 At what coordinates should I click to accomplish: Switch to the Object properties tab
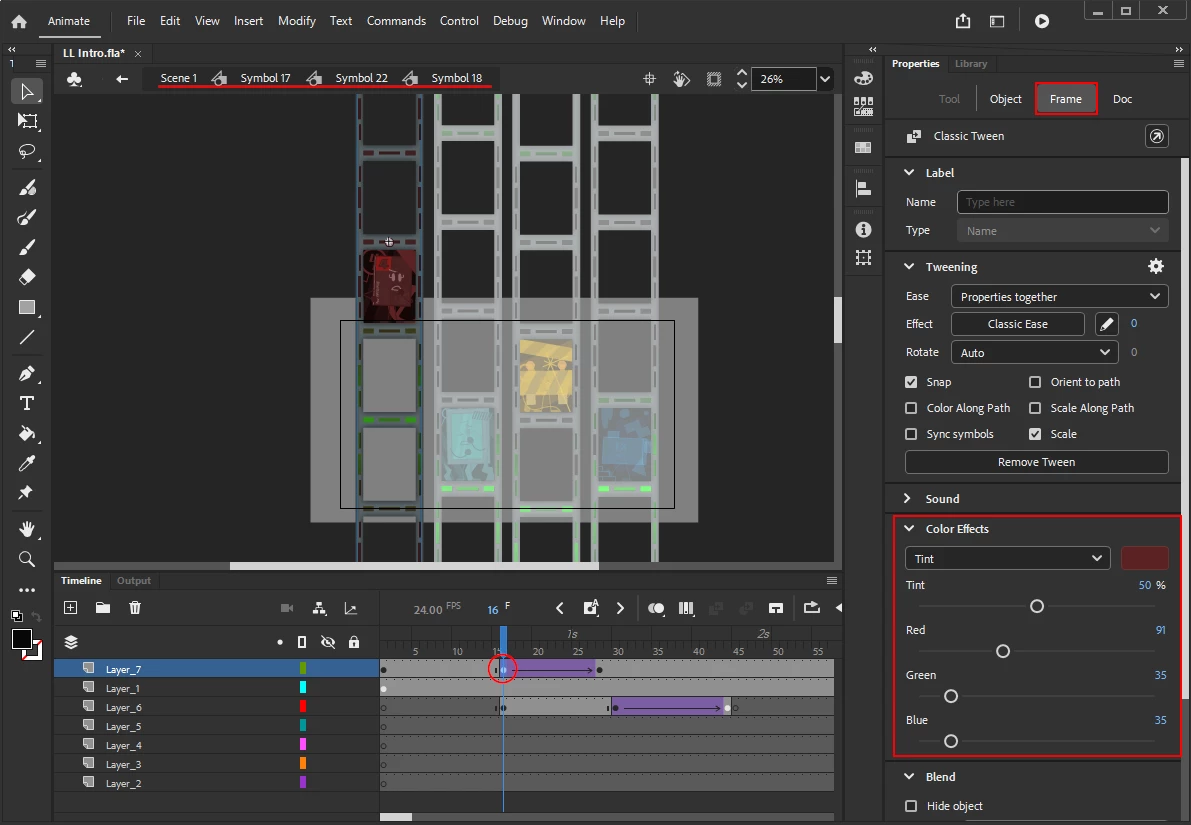pyautogui.click(x=1005, y=99)
